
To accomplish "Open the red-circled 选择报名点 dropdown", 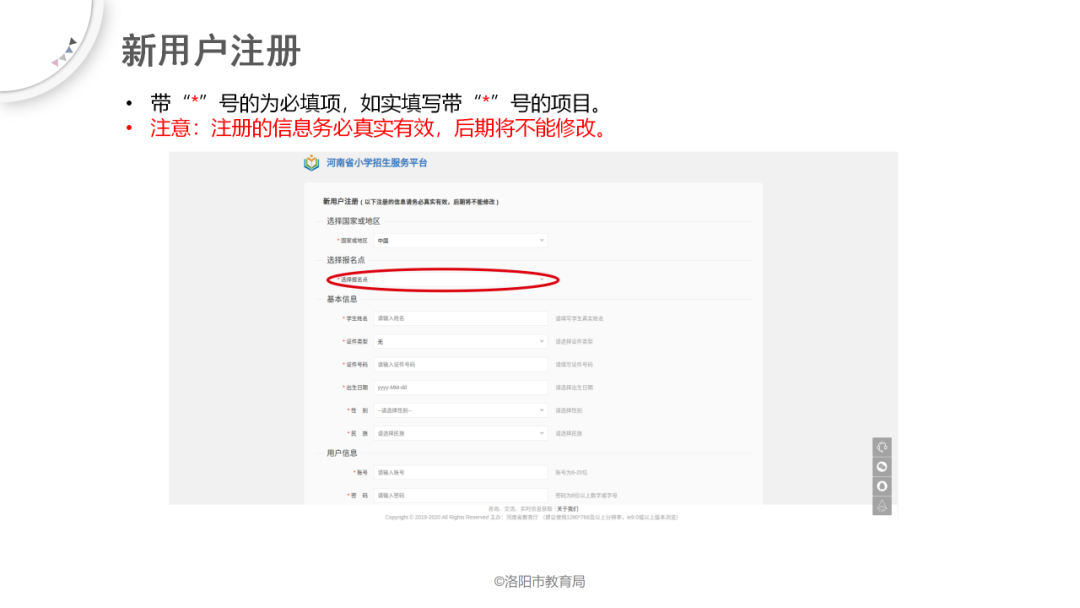I will pyautogui.click(x=460, y=280).
